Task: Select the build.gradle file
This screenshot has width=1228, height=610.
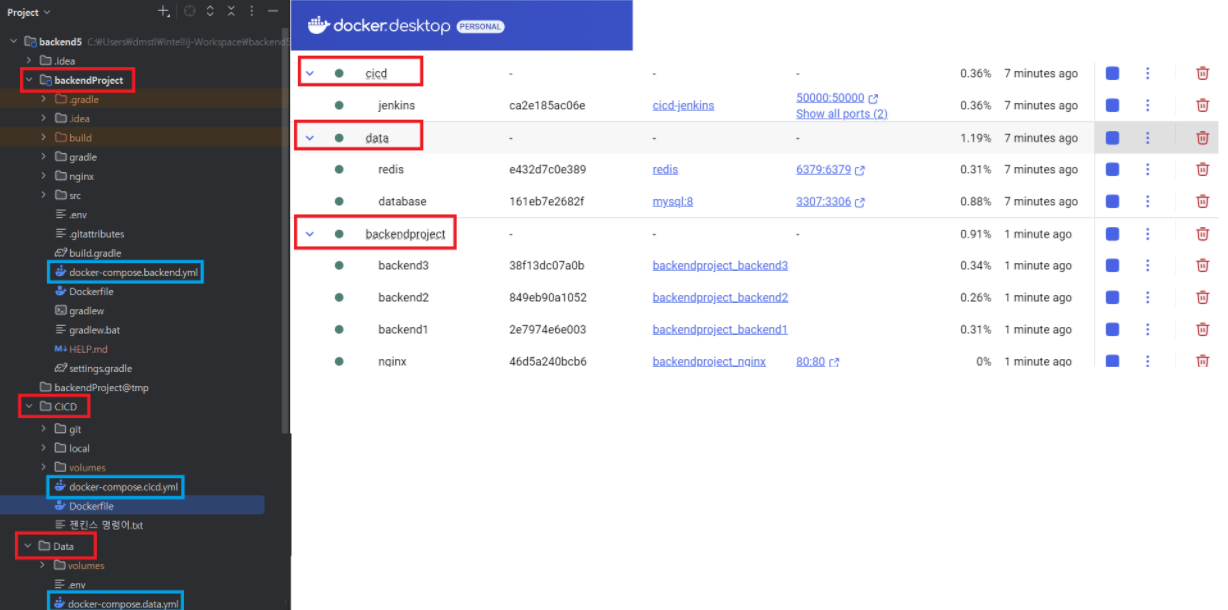Action: (x=88, y=253)
